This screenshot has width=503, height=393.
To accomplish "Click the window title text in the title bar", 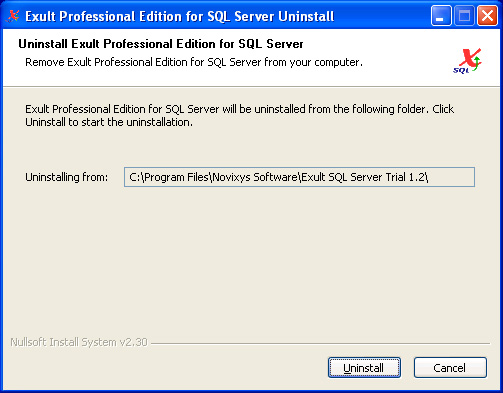I will 179,16.
